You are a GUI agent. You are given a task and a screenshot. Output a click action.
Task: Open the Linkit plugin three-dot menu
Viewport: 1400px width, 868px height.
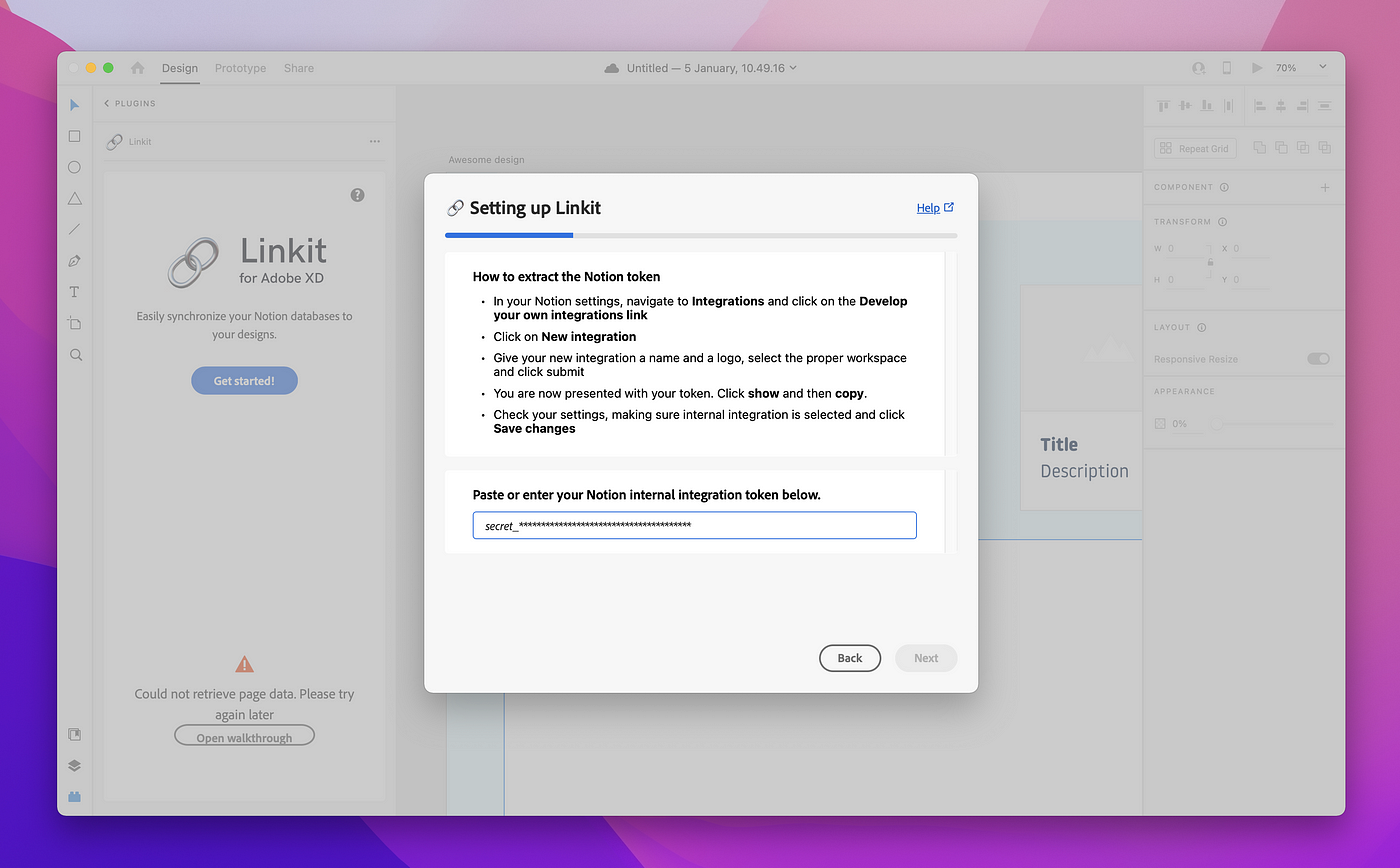click(x=374, y=142)
